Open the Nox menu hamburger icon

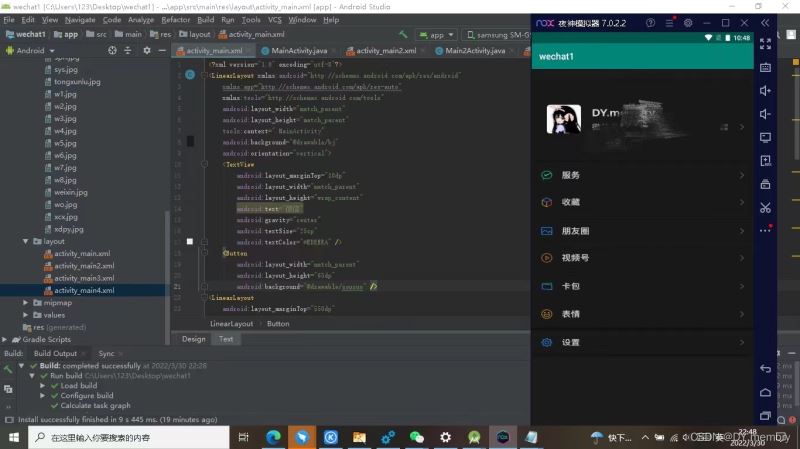(669, 23)
